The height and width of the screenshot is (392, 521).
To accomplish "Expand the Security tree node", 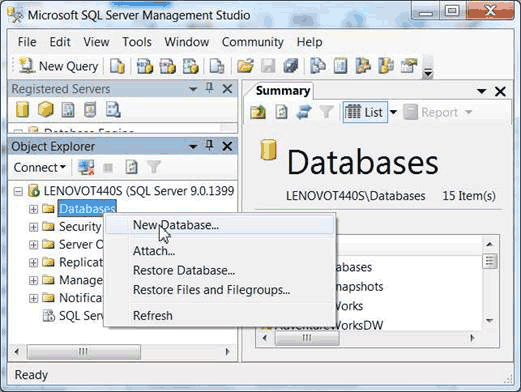I will pos(33,227).
